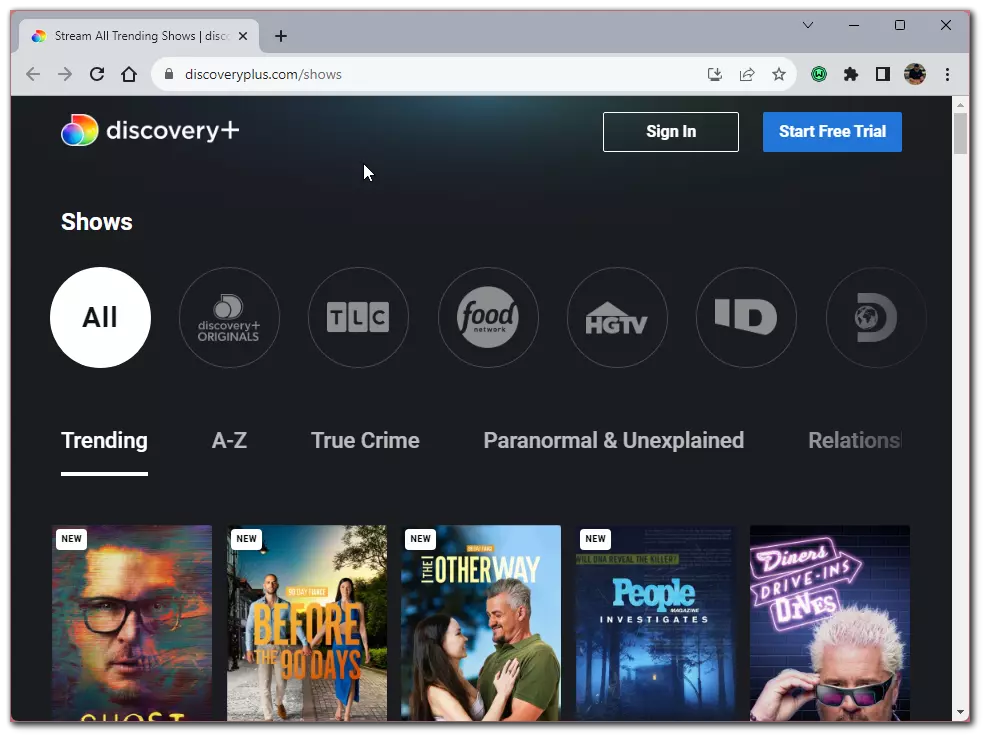Reload the discovery+ page
The image size is (988, 740).
point(97,74)
